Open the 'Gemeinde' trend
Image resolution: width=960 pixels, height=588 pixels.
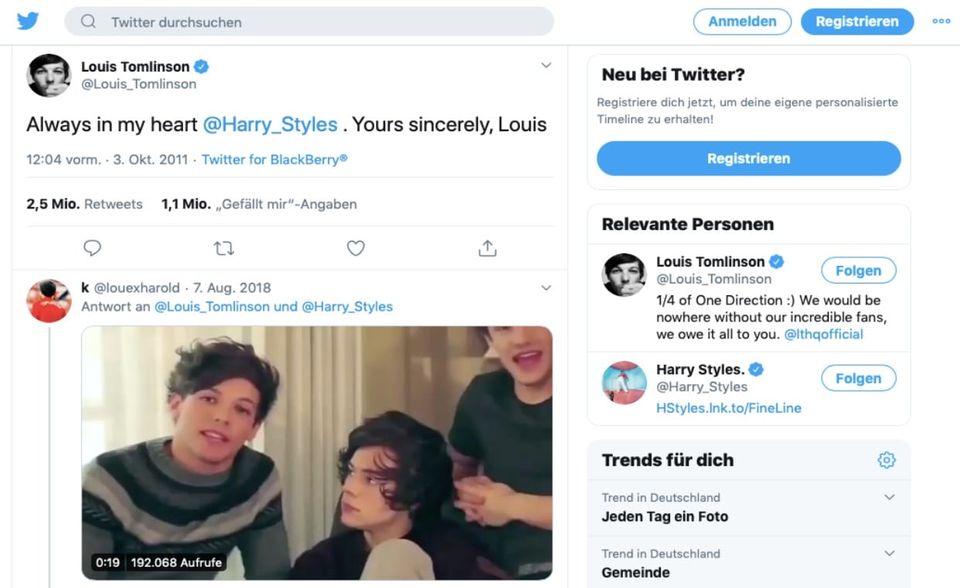click(636, 572)
